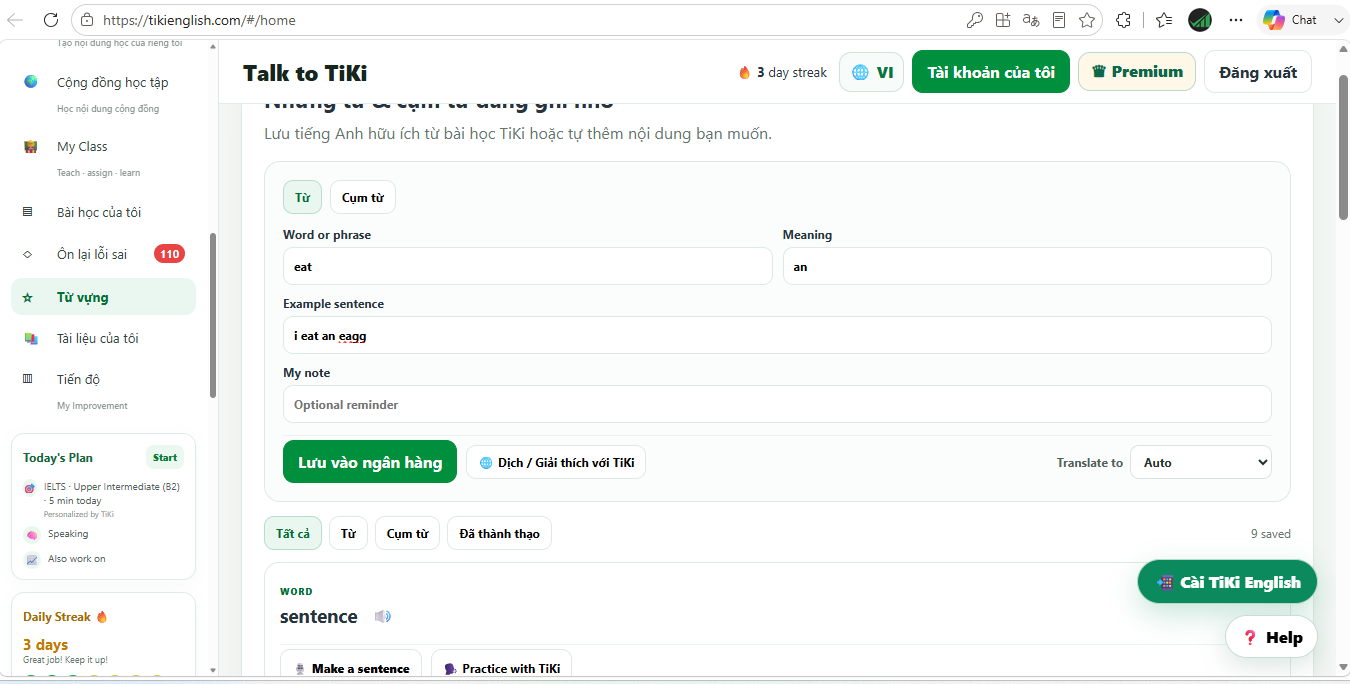Open Tài liệu của tôi
1350x684 pixels.
click(97, 338)
